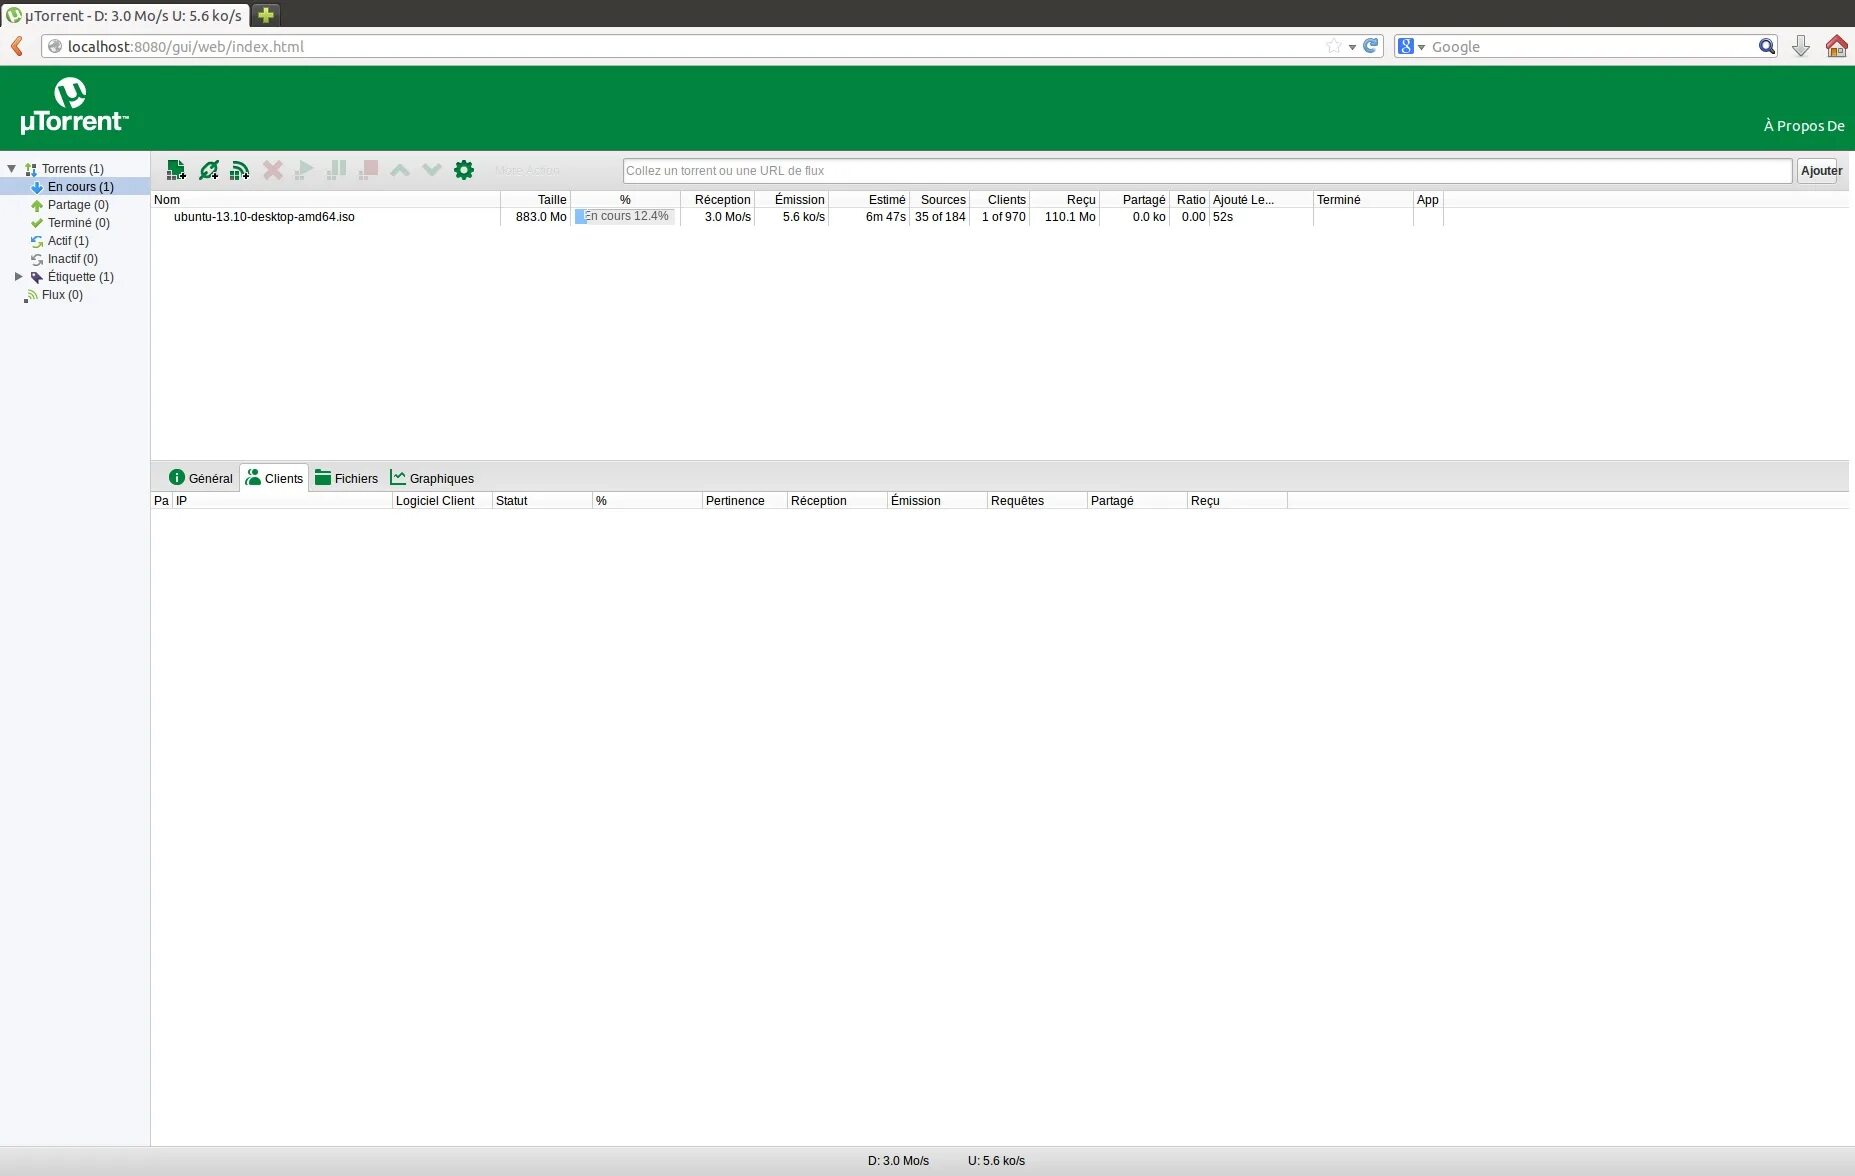This screenshot has width=1855, height=1176.
Task: Focus the torrent URL input field
Action: [x=1207, y=171]
